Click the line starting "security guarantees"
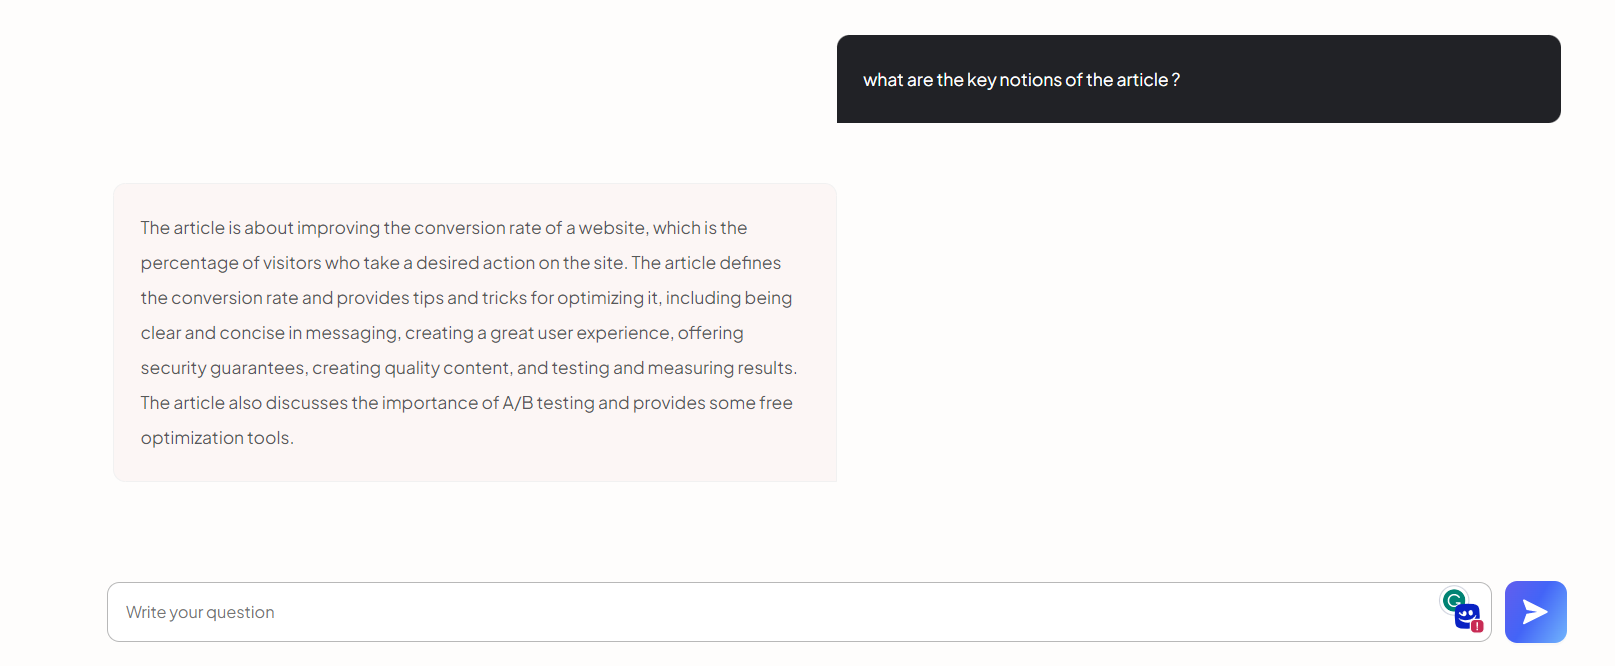The width and height of the screenshot is (1615, 666). [x=469, y=368]
